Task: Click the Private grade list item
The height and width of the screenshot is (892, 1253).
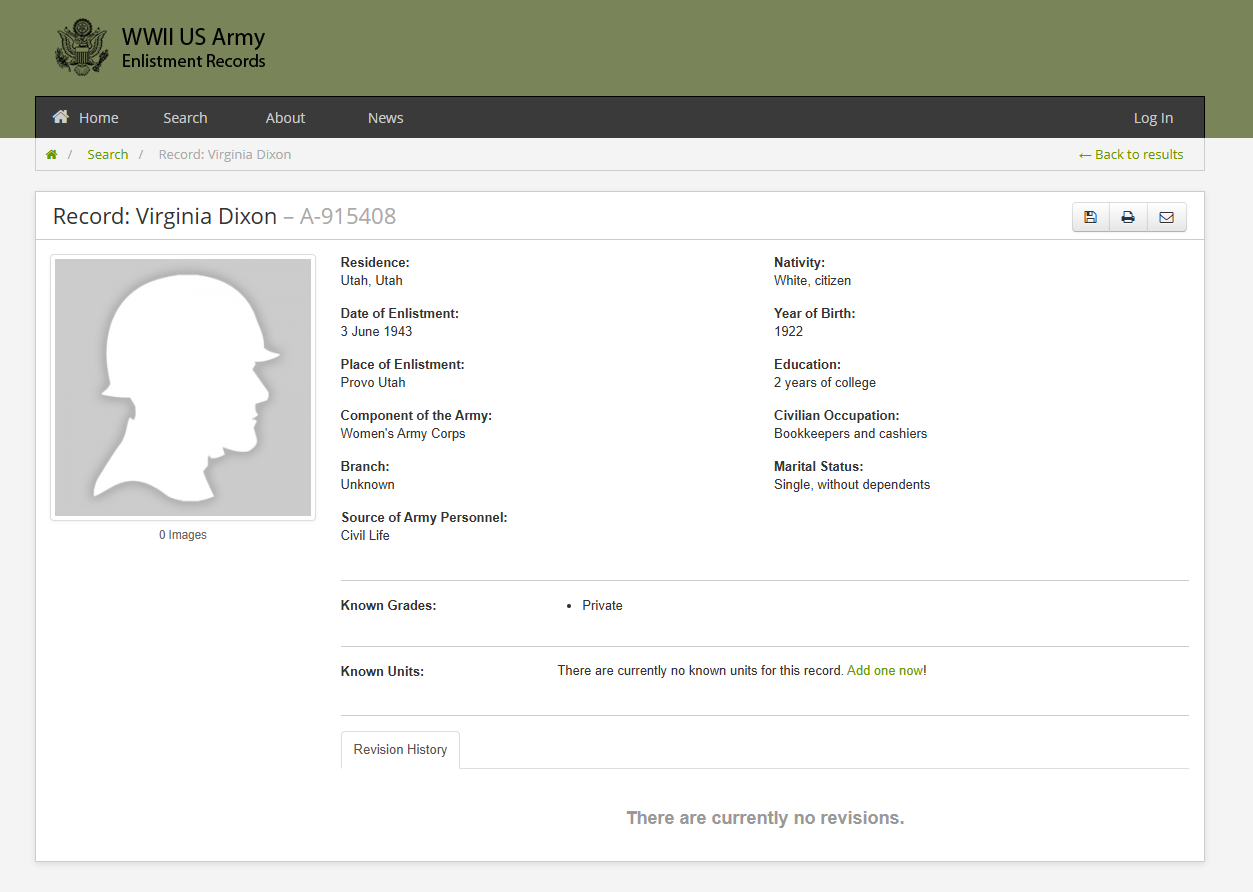Action: pos(602,606)
